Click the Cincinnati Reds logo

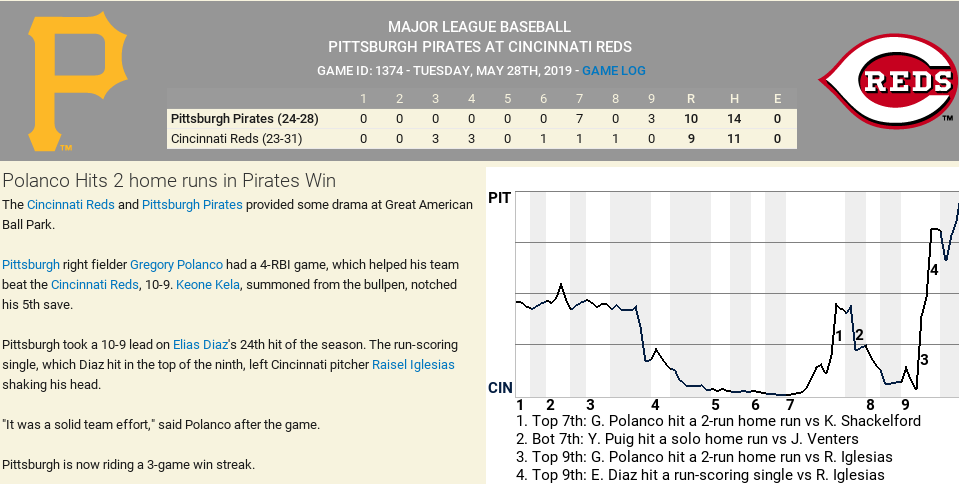click(887, 80)
